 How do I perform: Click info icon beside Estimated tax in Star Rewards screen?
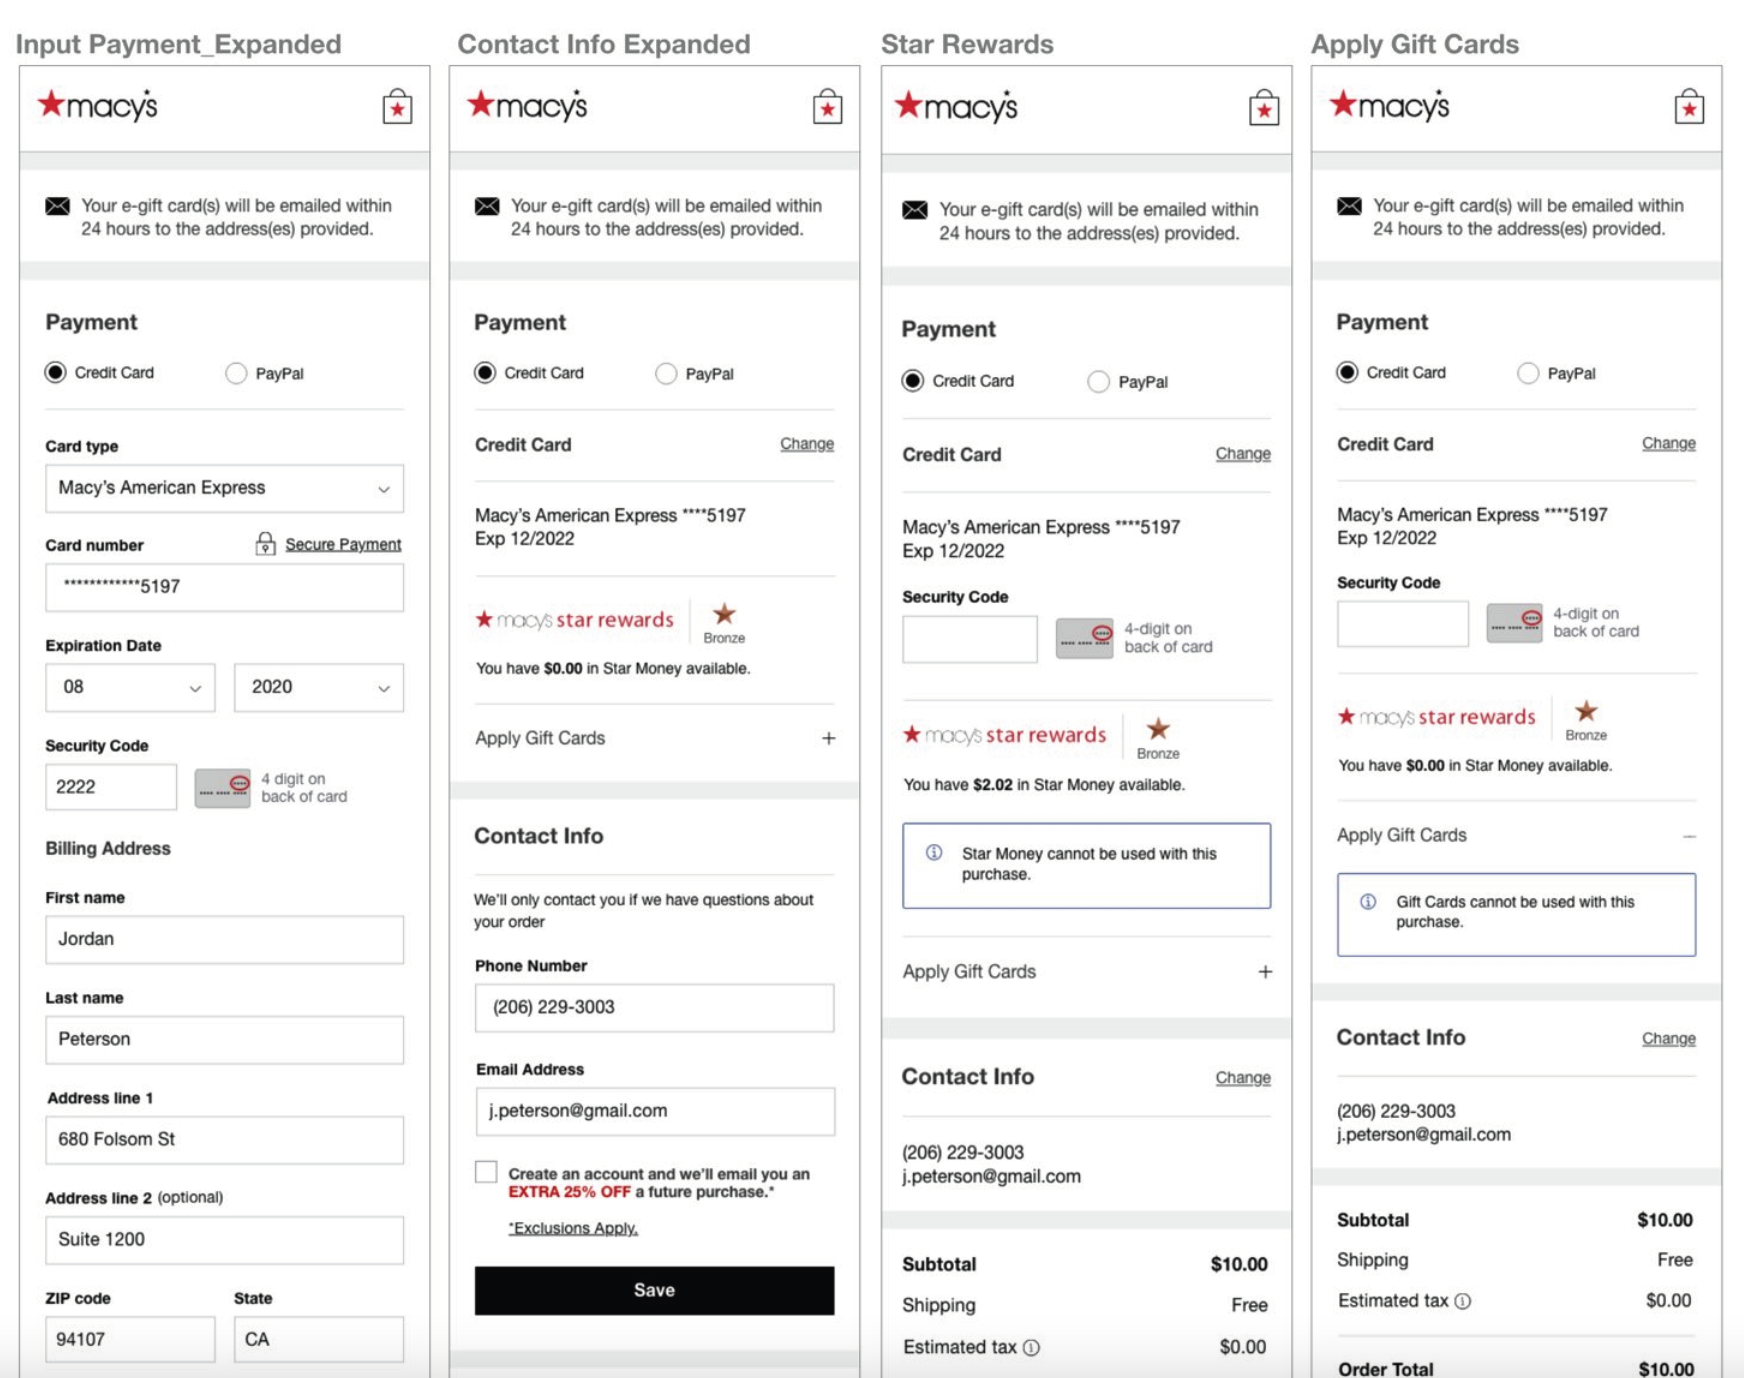point(1032,1348)
